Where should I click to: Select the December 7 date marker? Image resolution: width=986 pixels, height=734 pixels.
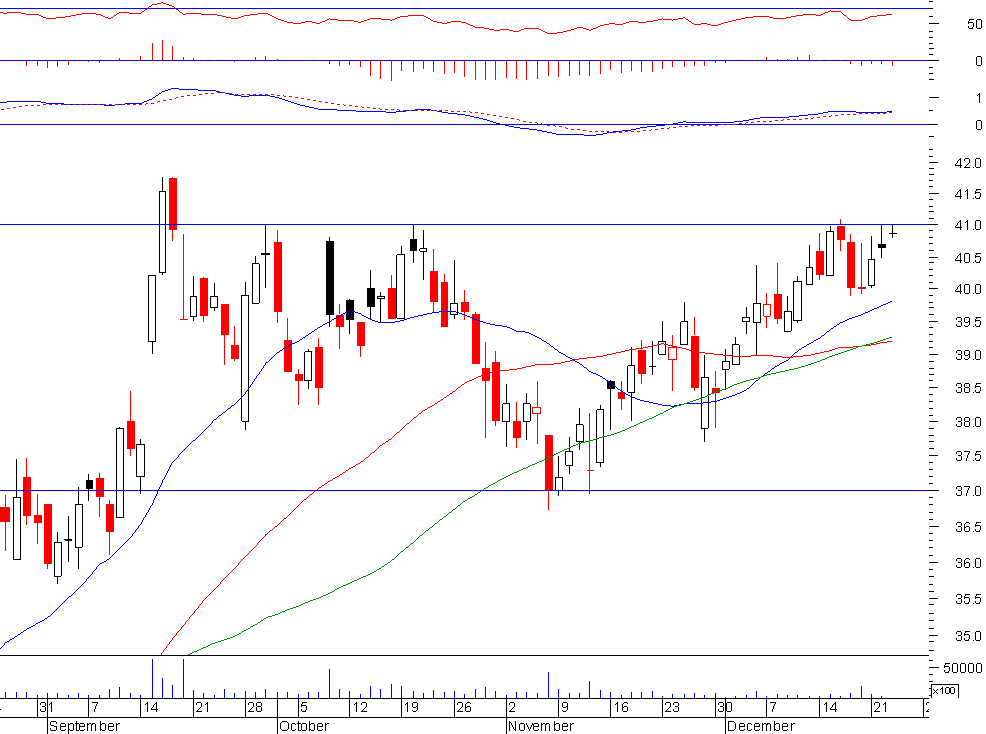click(773, 708)
